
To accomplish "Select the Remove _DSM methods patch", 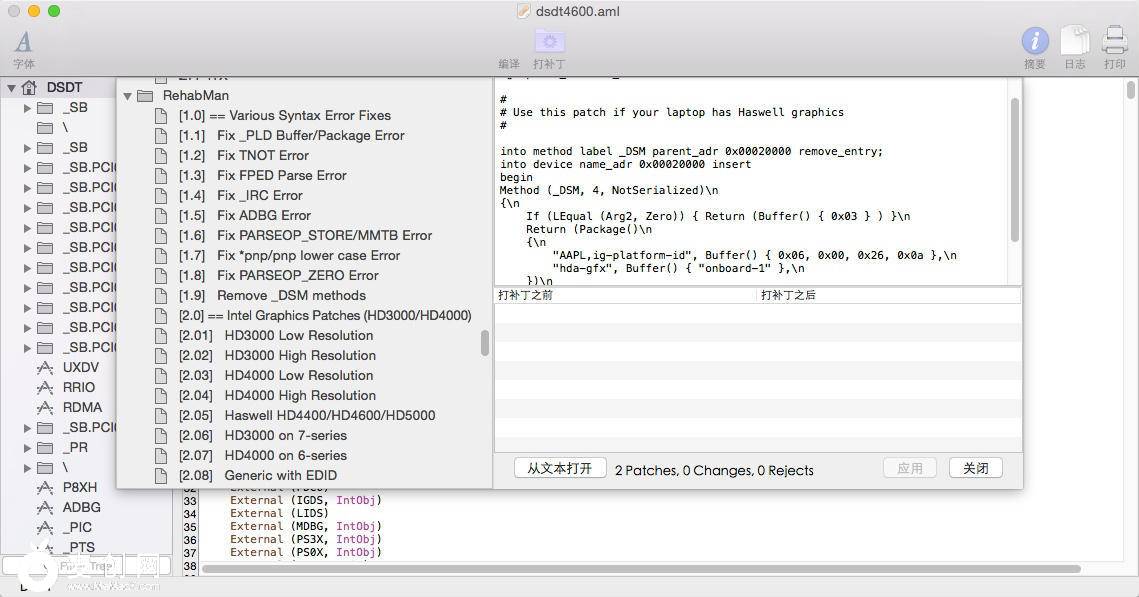I will click(291, 295).
